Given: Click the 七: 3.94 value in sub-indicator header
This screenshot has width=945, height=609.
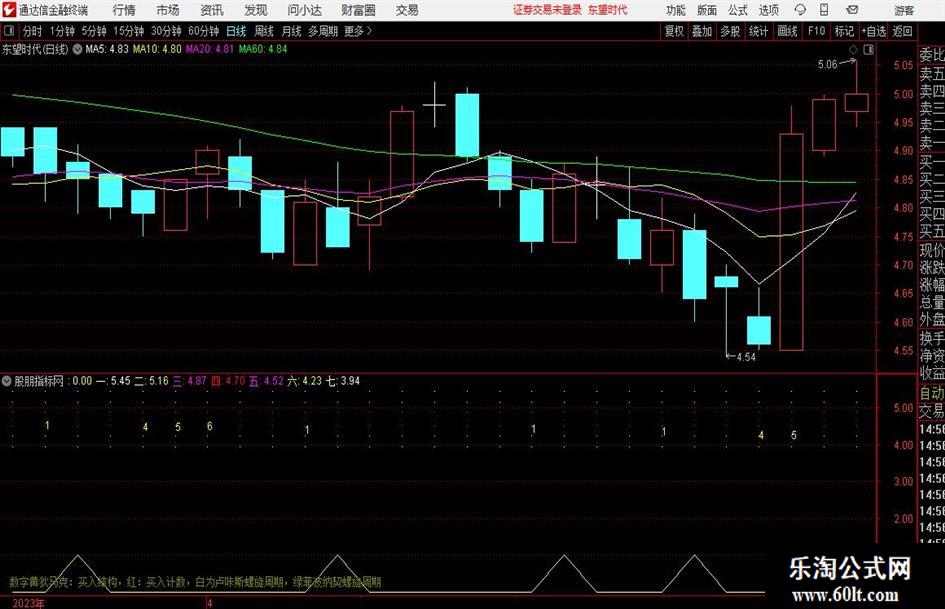Looking at the screenshot, I should pos(343,381).
